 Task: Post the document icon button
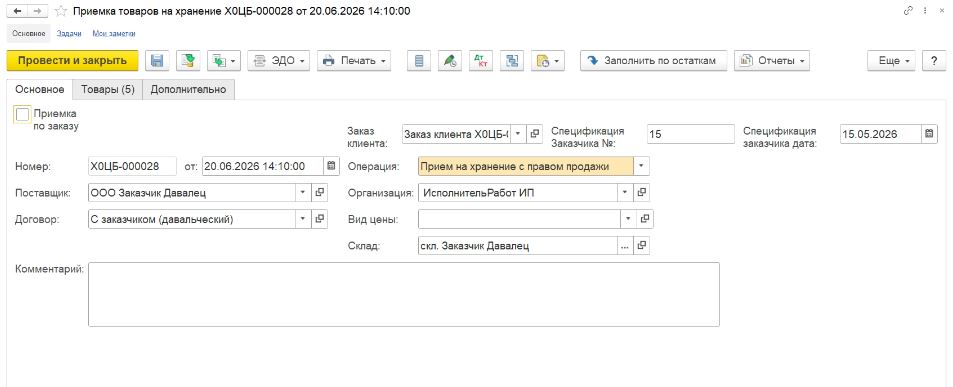click(x=188, y=61)
